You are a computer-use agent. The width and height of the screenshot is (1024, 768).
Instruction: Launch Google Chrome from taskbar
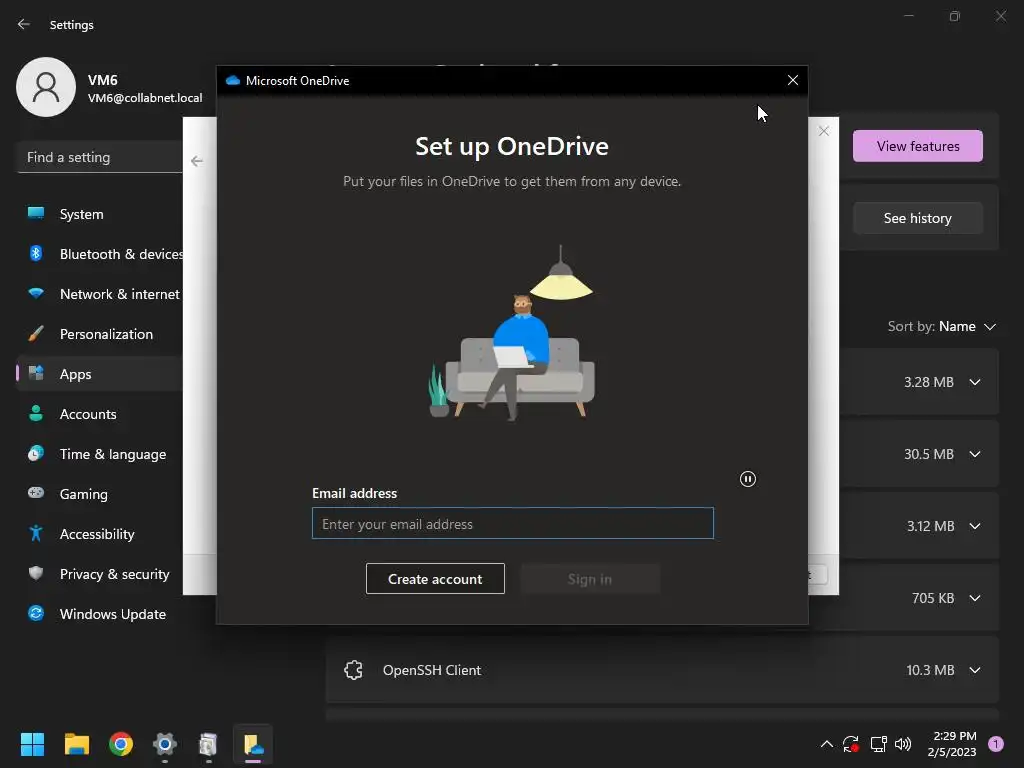pyautogui.click(x=121, y=744)
